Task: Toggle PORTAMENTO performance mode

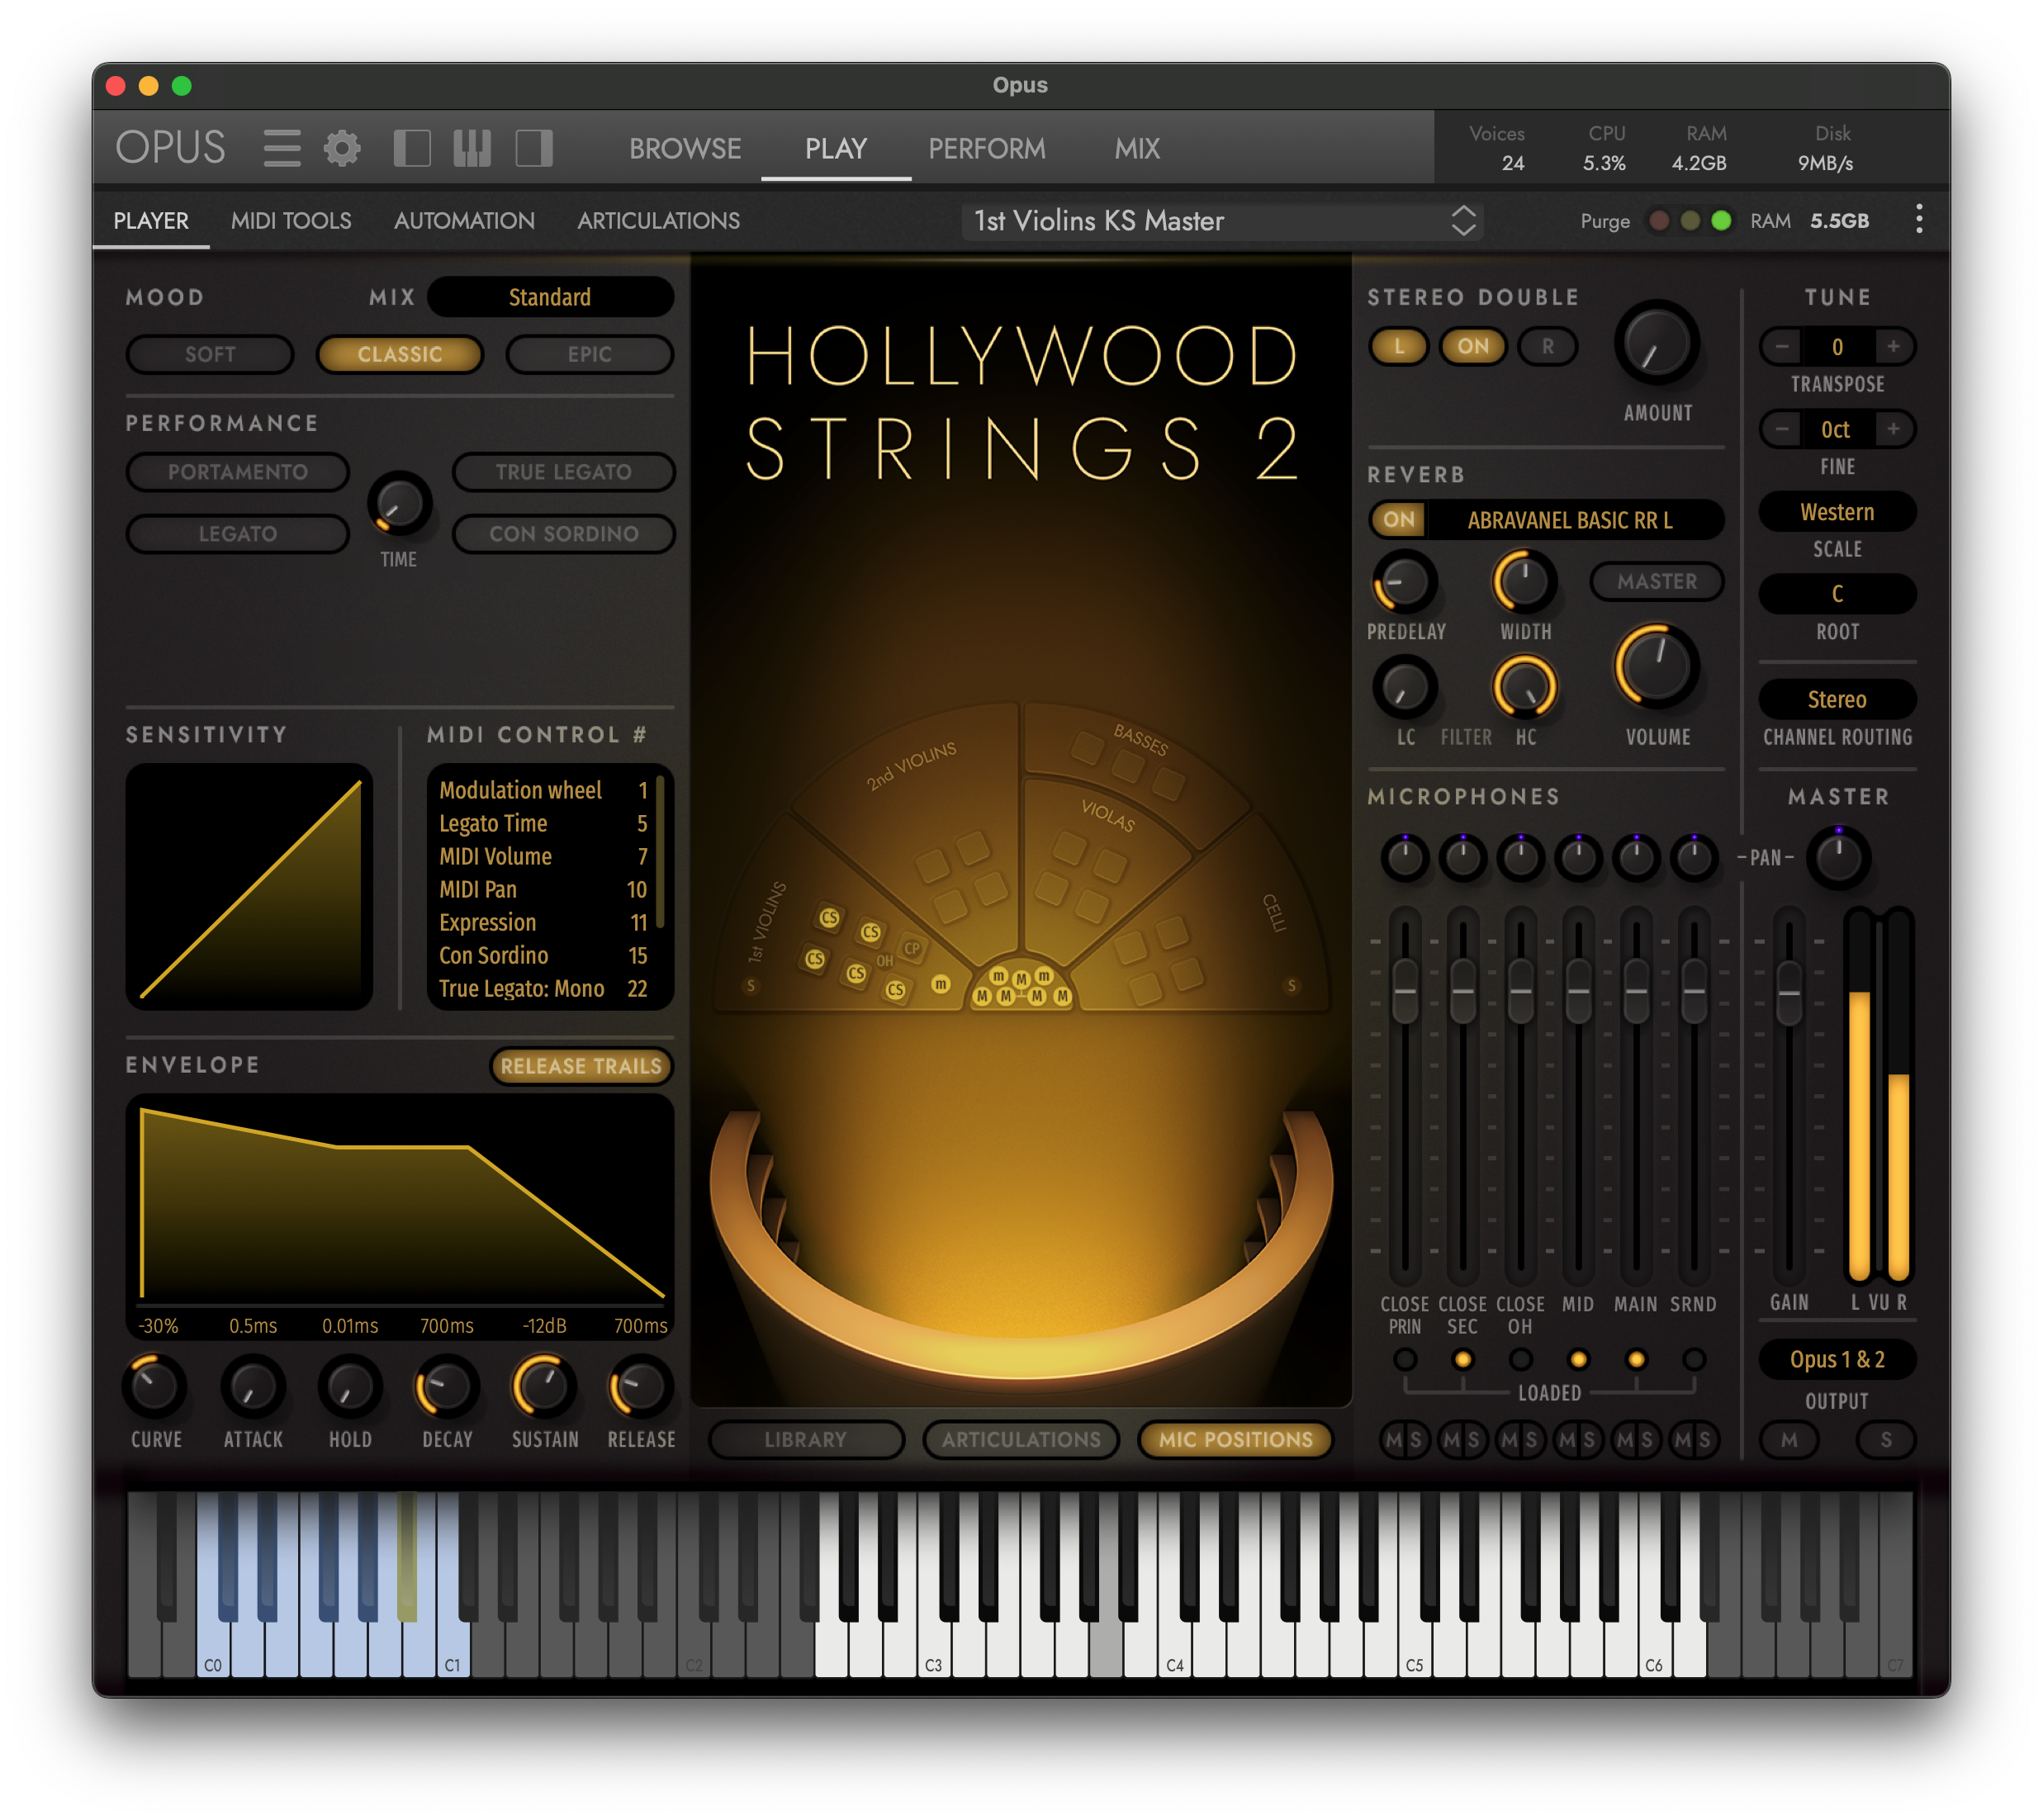Action: coord(238,472)
